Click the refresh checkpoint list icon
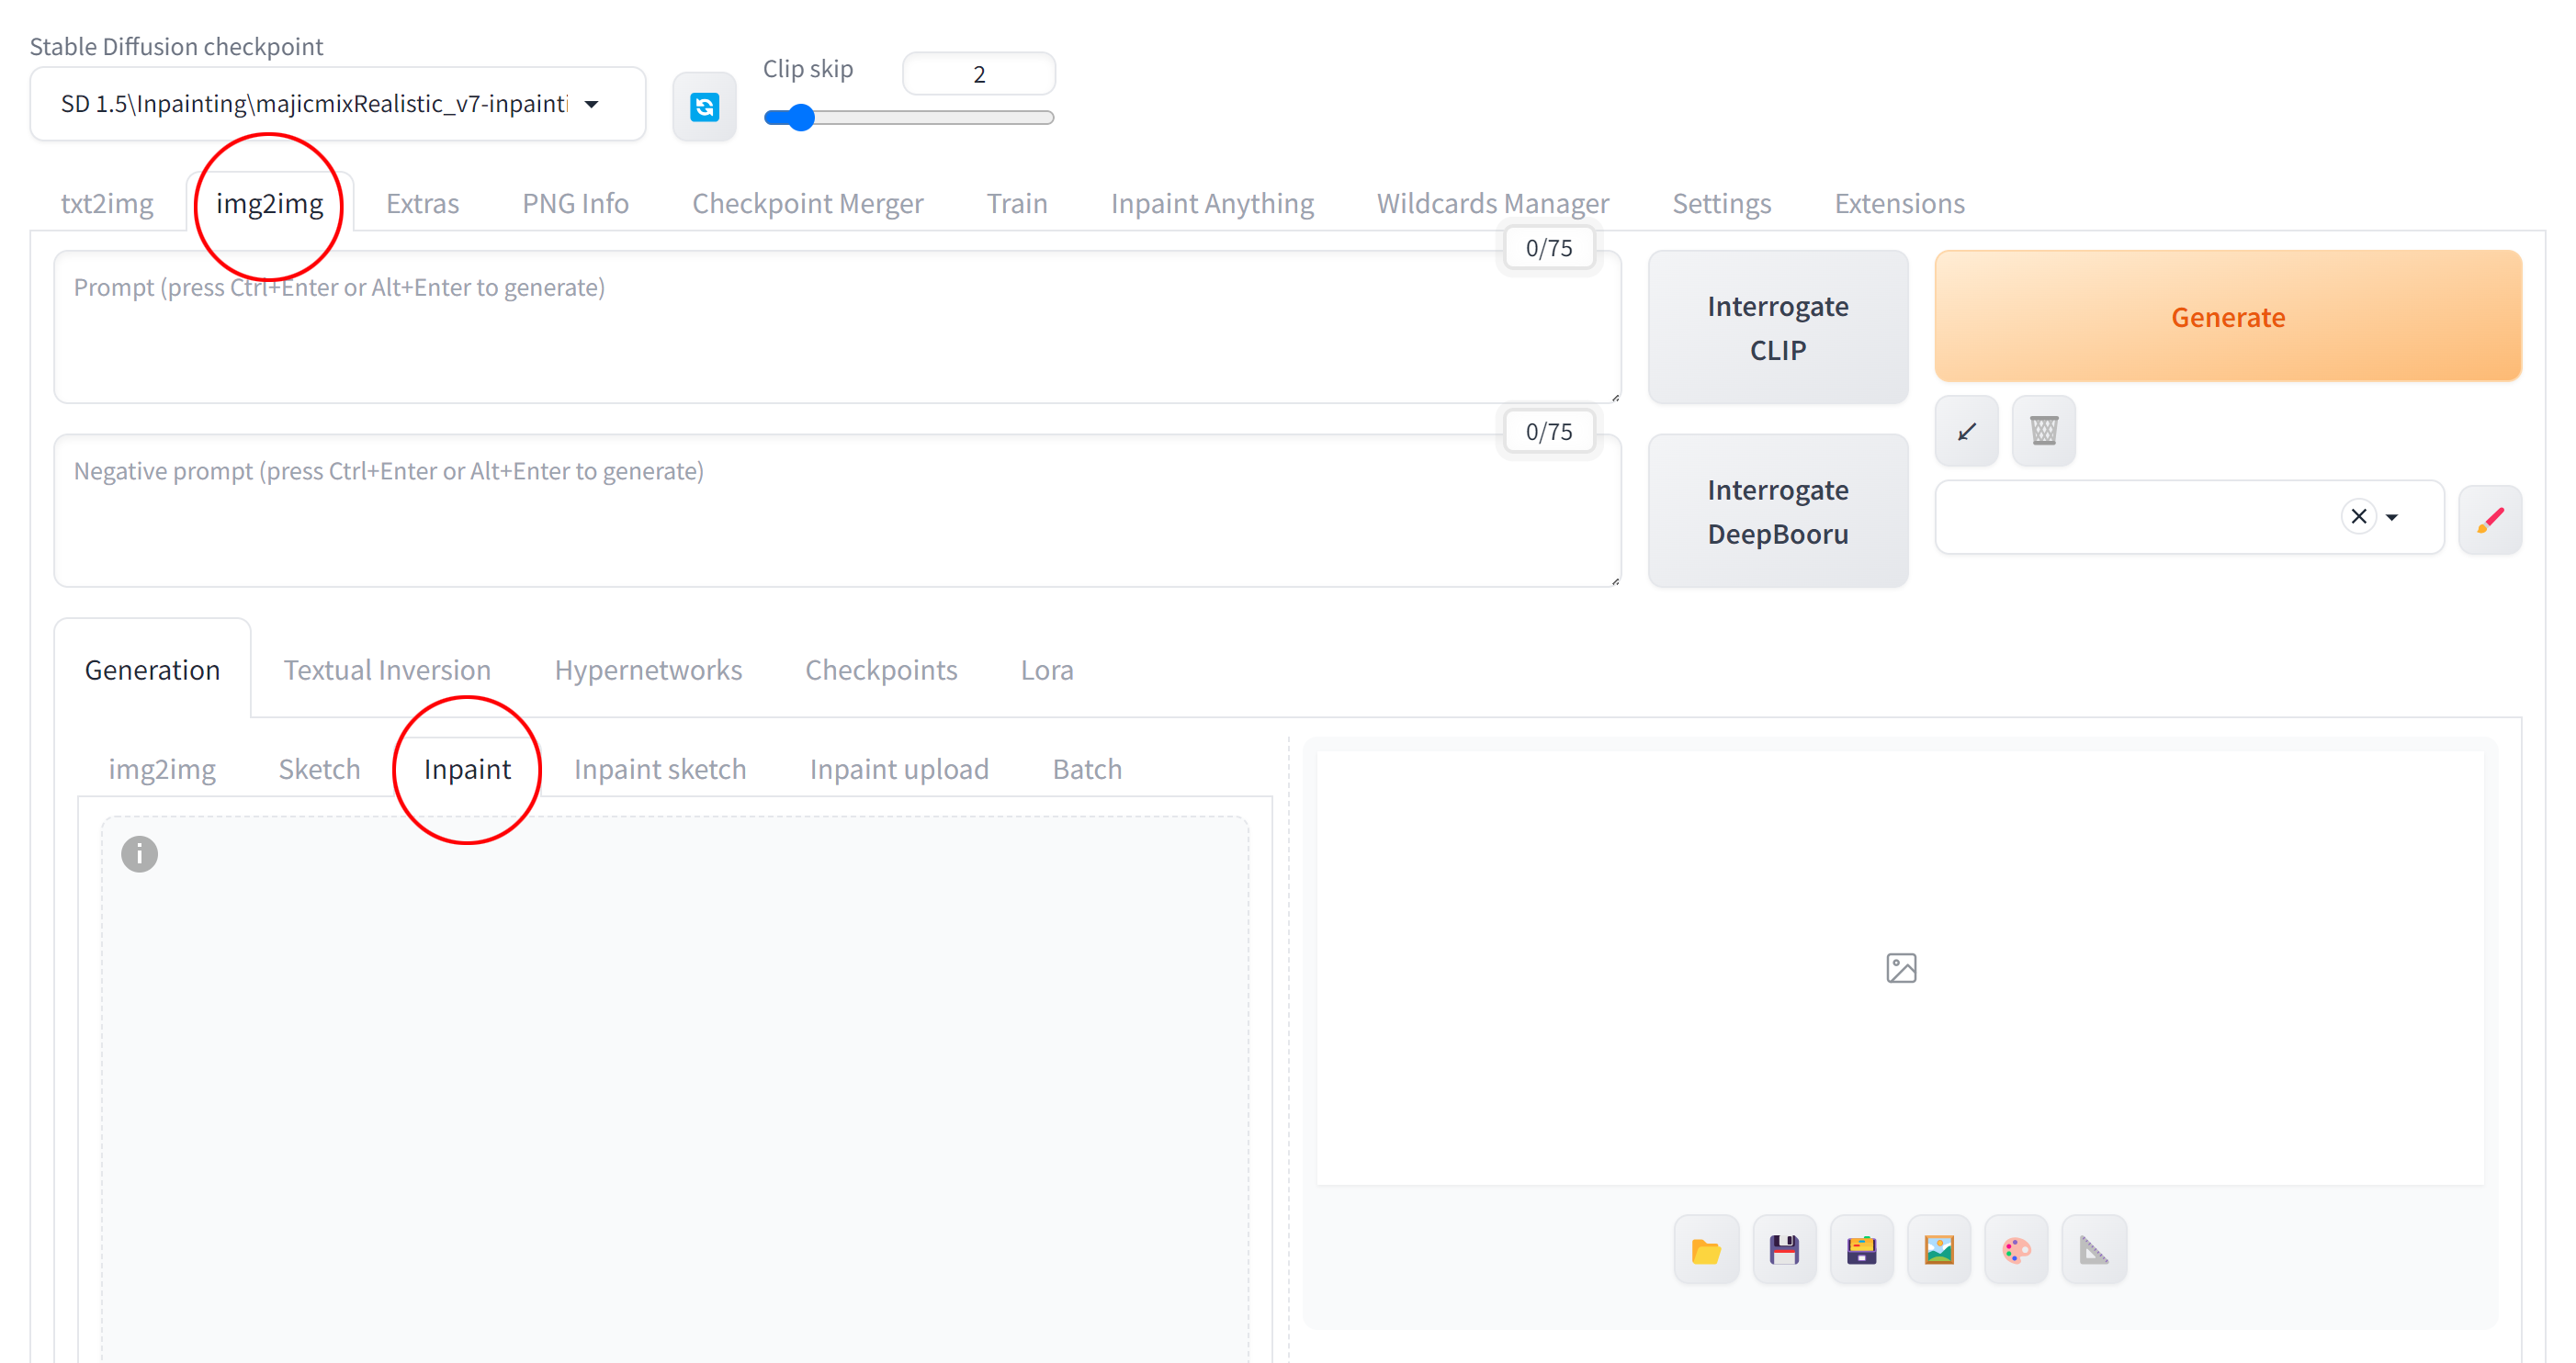 tap(704, 106)
